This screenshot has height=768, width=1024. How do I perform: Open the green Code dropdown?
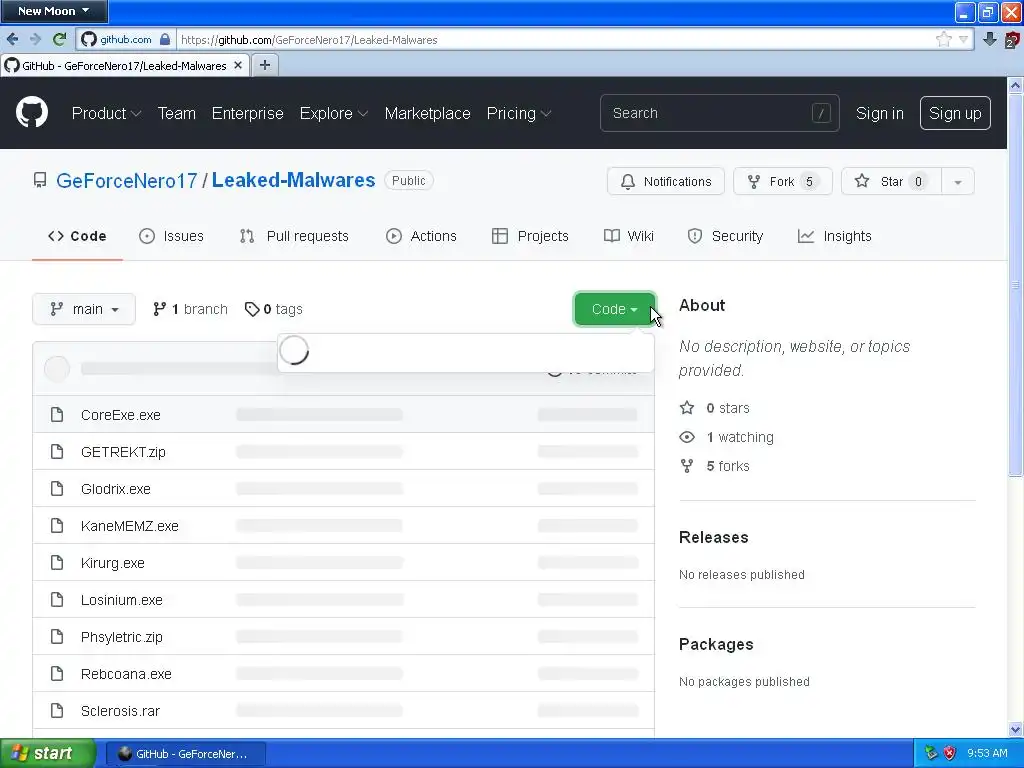coord(614,309)
